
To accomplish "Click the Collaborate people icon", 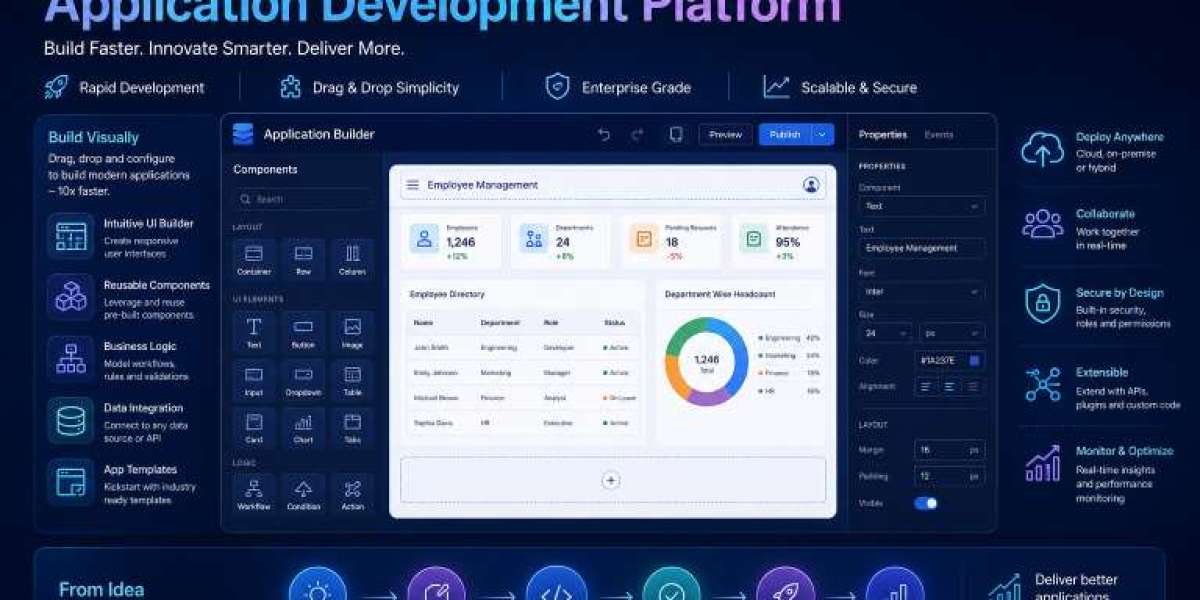I will tap(1042, 224).
